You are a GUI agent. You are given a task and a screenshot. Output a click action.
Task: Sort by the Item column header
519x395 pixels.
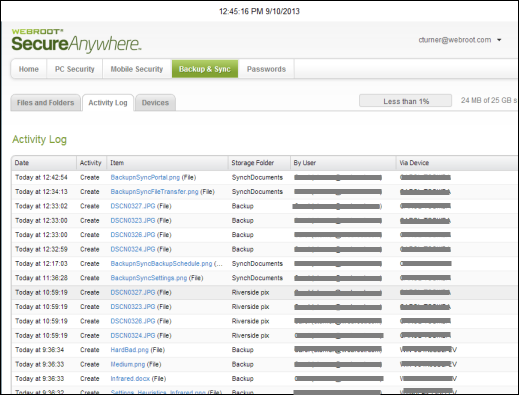[x=168, y=163]
